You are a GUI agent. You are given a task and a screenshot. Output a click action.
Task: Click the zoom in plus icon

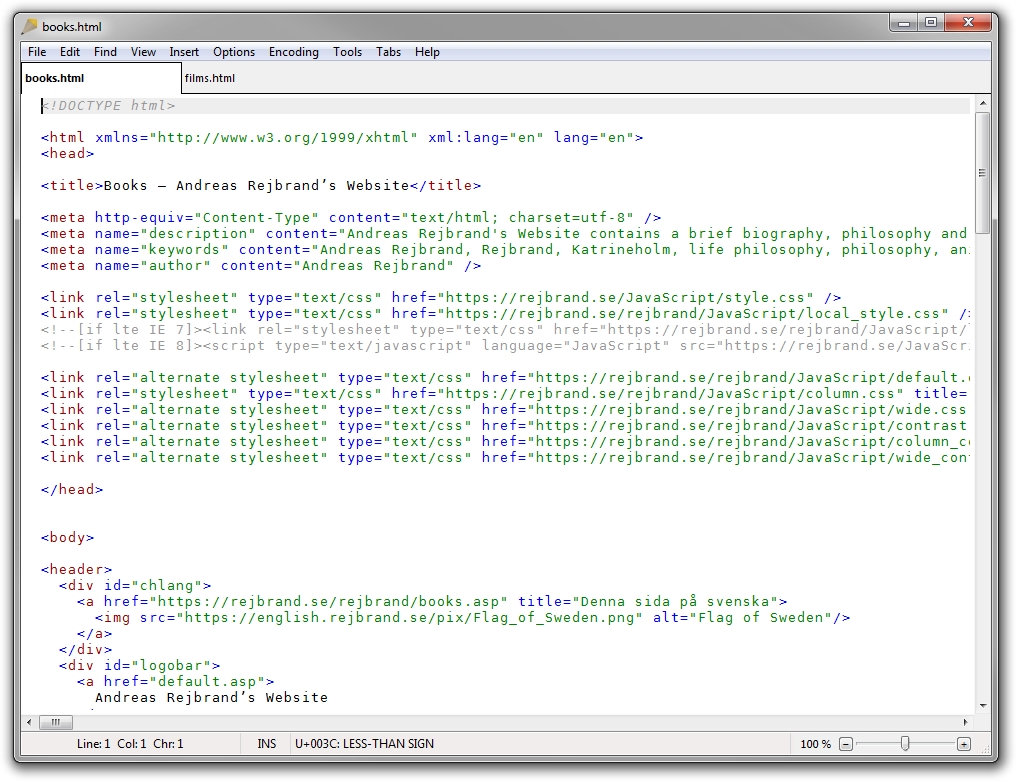pyautogui.click(x=964, y=744)
